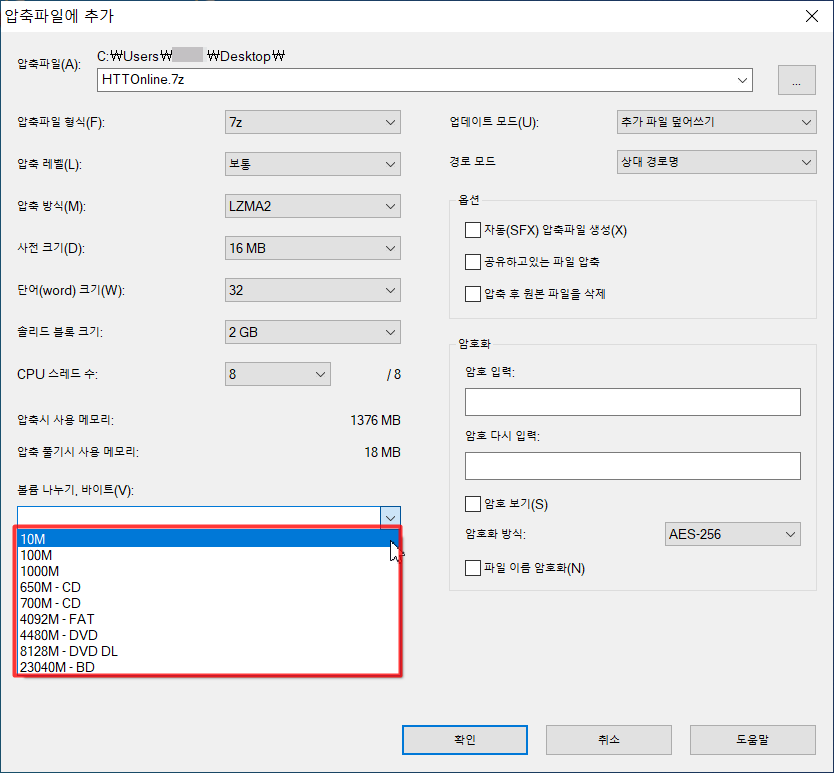Click the browse '...' button for archive path
The height and width of the screenshot is (773, 834).
point(796,80)
